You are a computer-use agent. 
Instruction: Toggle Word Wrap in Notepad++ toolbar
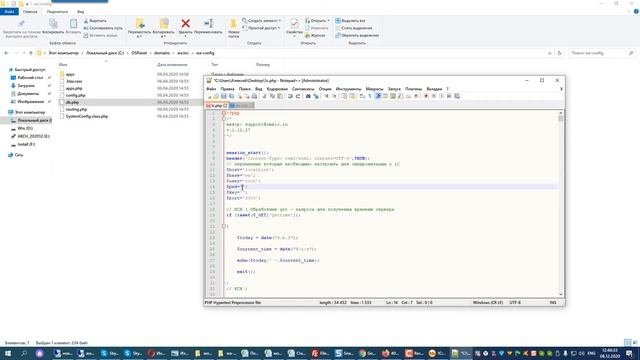pyautogui.click(x=362, y=96)
